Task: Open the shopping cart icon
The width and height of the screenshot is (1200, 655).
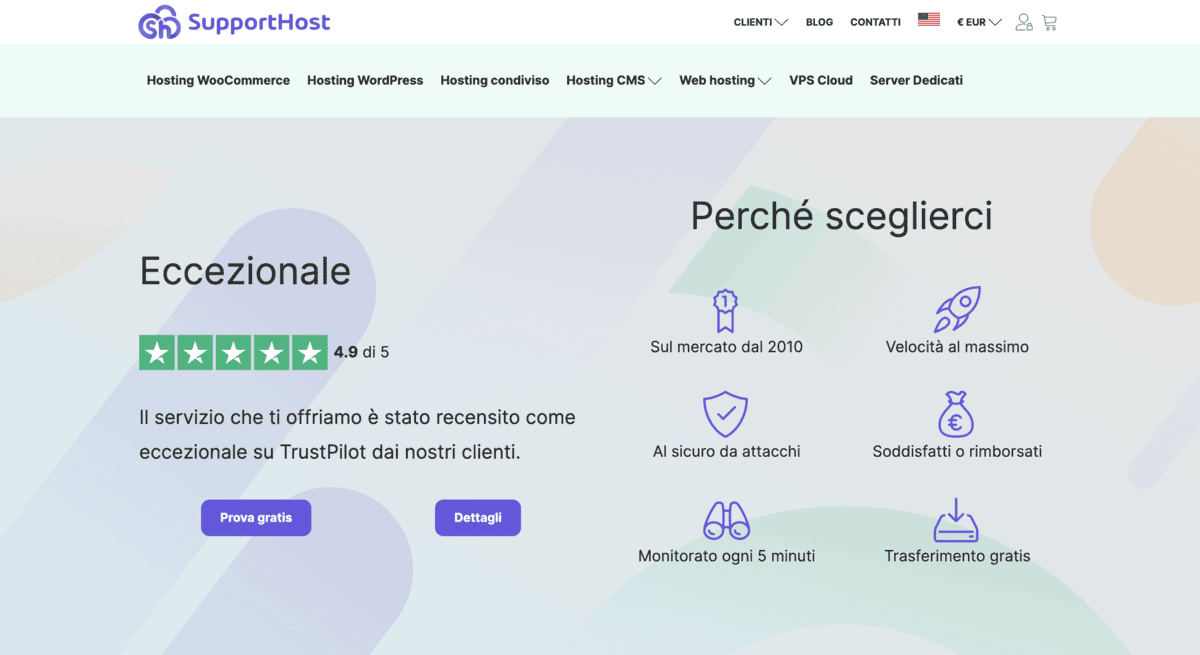Action: point(1049,22)
